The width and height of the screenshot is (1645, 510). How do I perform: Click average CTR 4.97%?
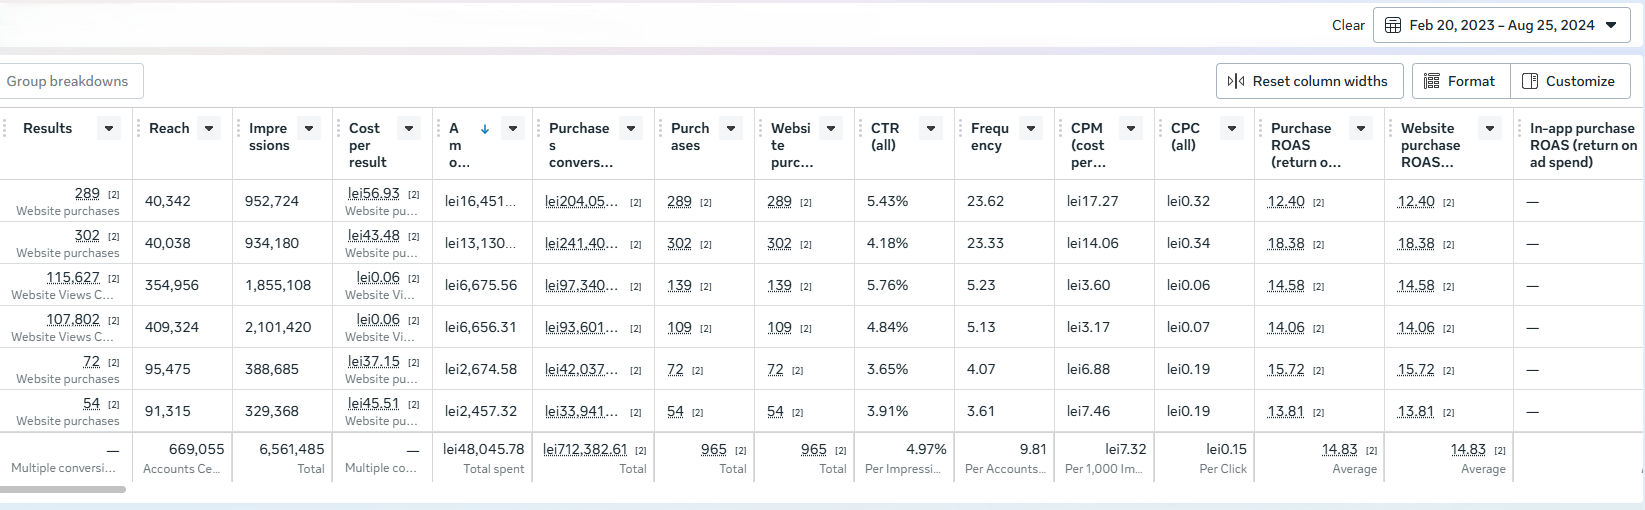click(926, 449)
